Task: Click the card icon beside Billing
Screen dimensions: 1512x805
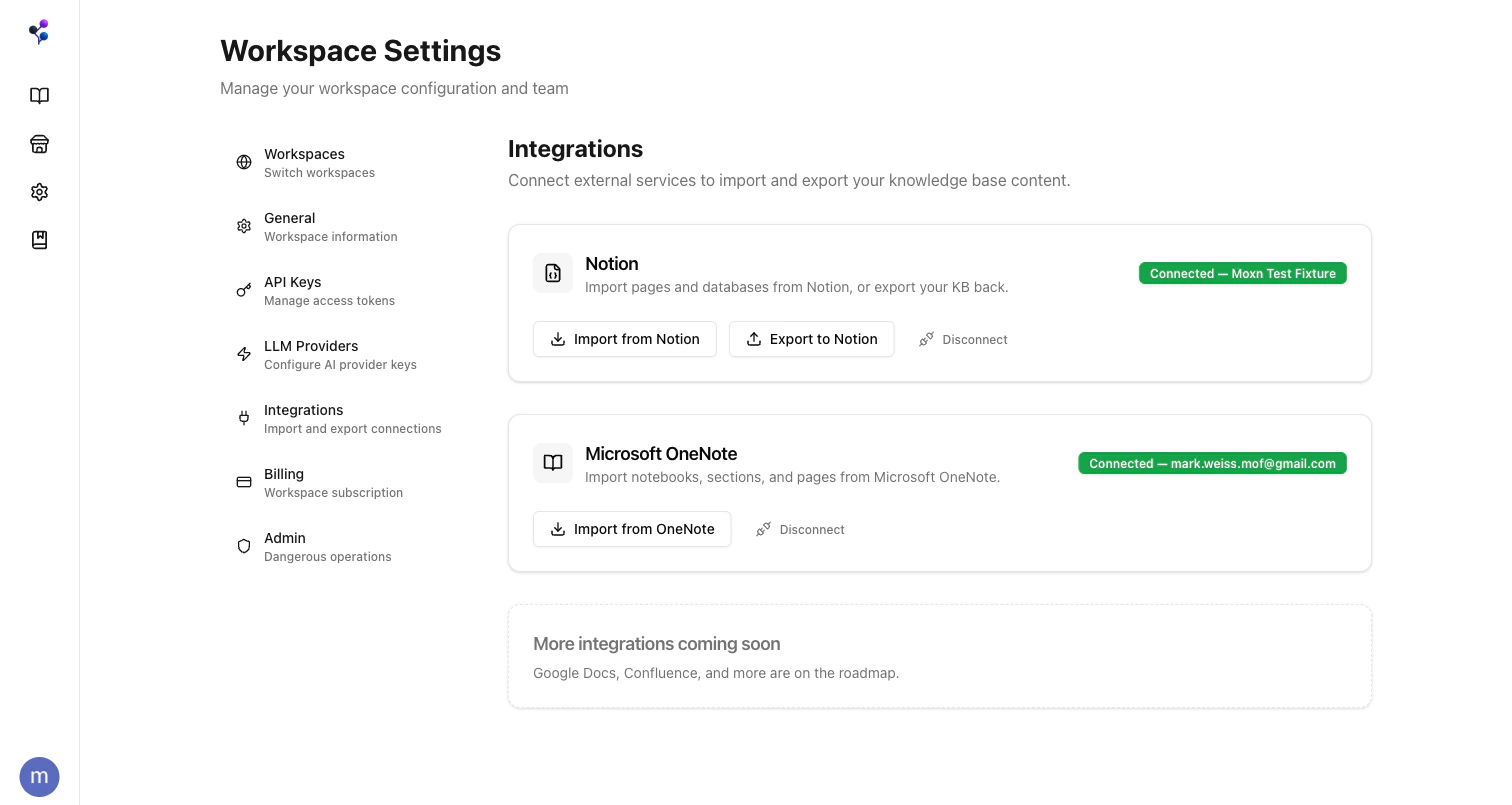Action: (x=244, y=482)
